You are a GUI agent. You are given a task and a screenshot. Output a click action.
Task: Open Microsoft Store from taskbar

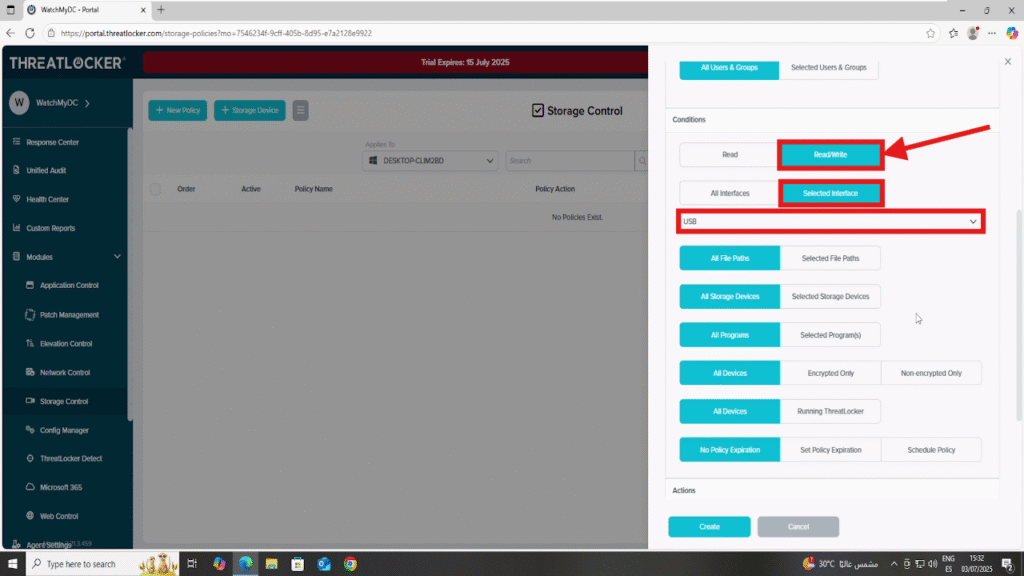(298, 564)
